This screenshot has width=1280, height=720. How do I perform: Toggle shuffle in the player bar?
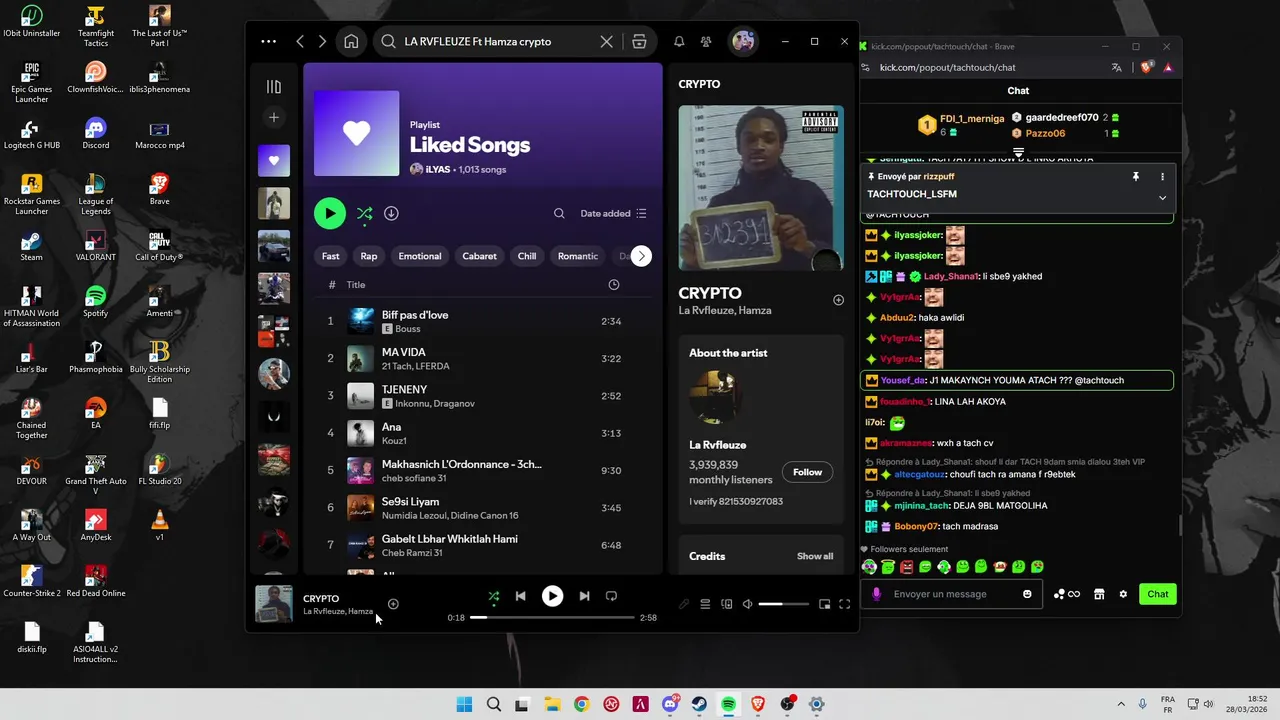coord(493,596)
